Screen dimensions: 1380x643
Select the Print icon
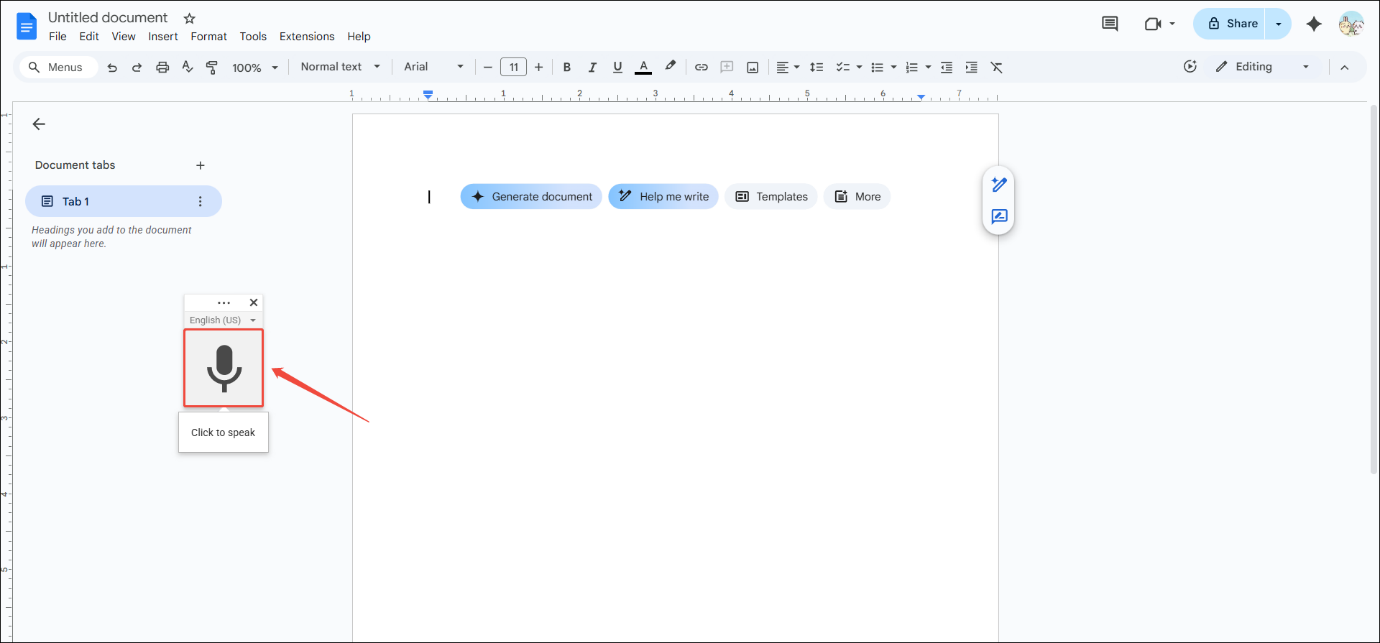click(x=161, y=66)
